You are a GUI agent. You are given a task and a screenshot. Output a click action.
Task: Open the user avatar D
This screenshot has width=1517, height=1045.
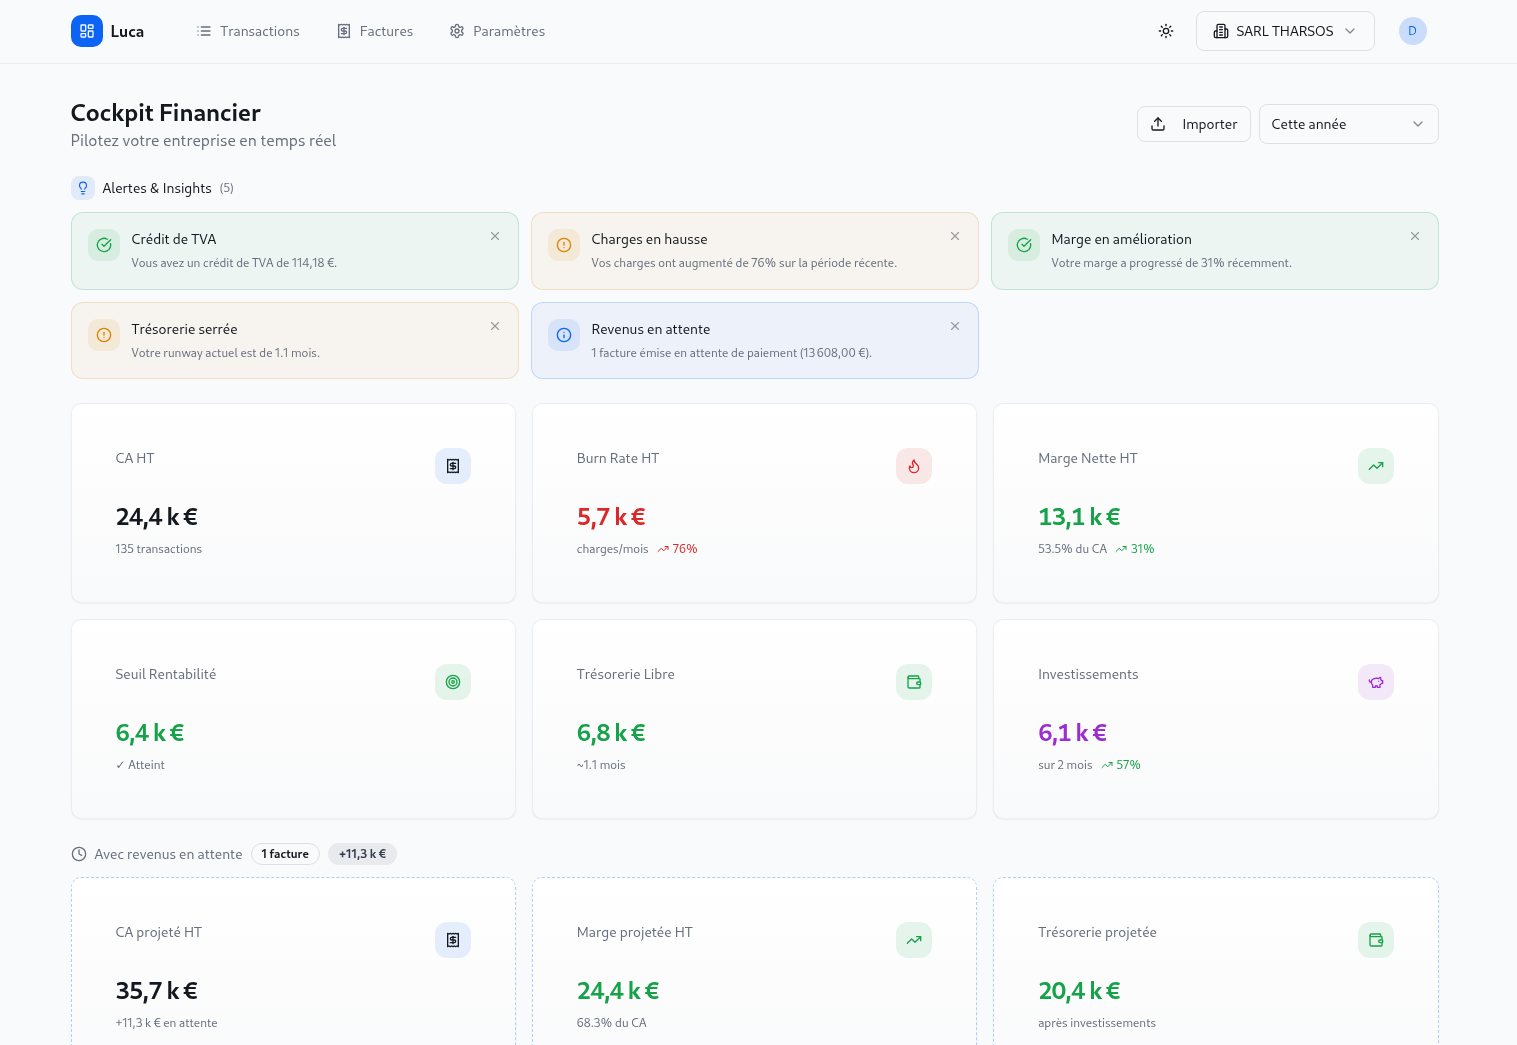point(1412,31)
